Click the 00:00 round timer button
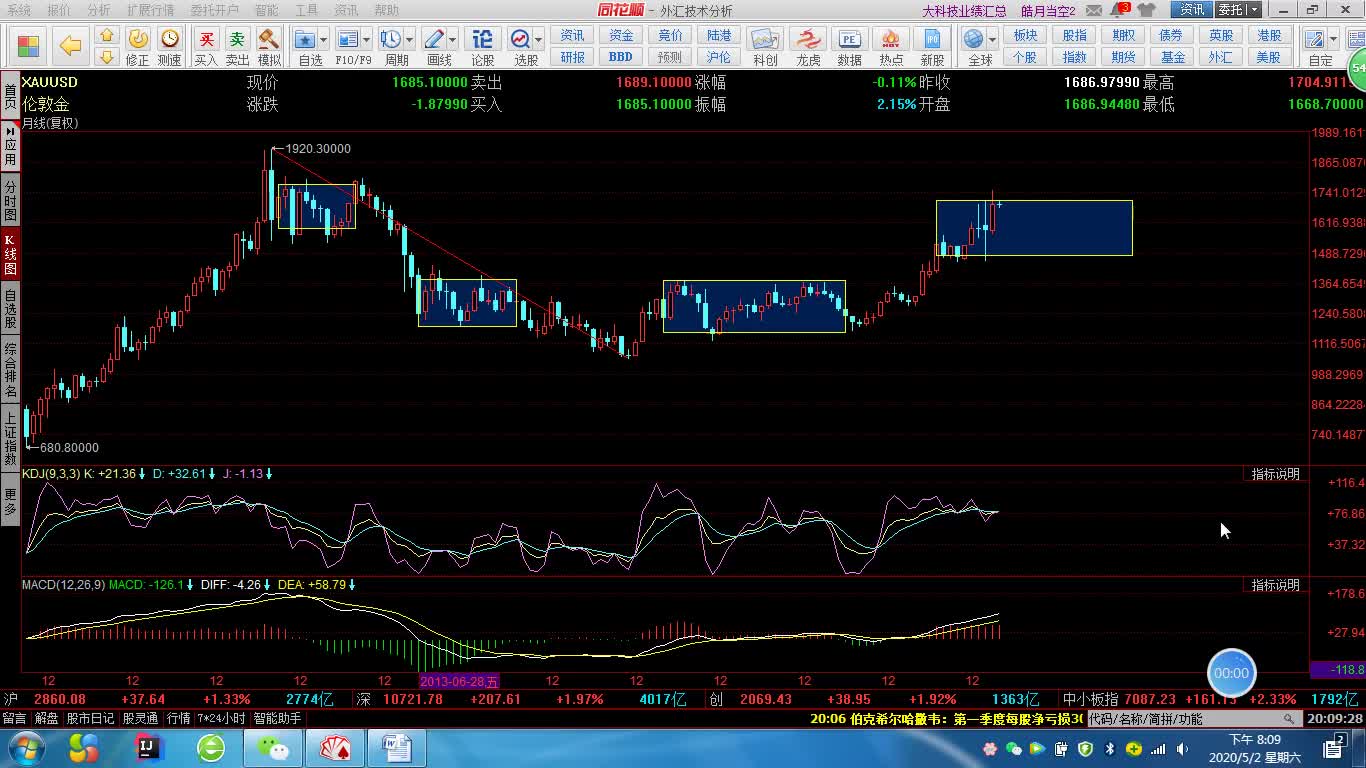 tap(1231, 673)
